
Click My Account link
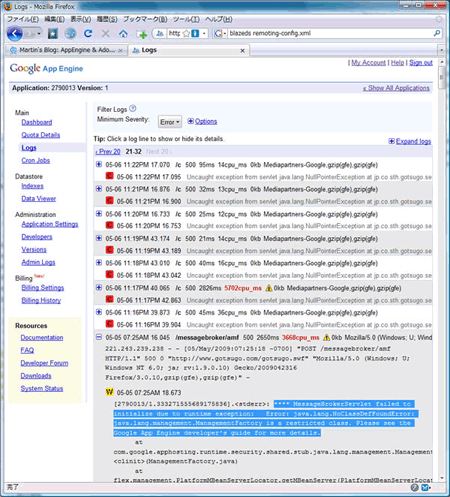368,63
